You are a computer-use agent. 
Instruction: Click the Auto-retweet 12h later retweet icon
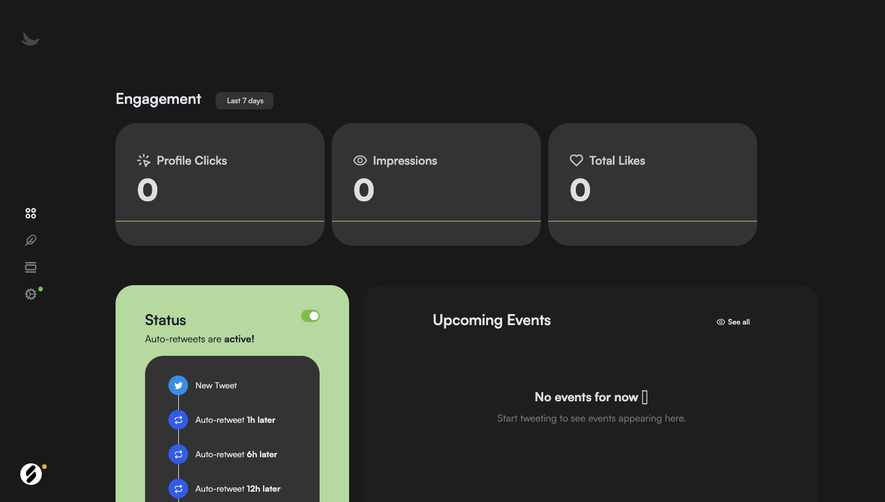pyautogui.click(x=178, y=488)
